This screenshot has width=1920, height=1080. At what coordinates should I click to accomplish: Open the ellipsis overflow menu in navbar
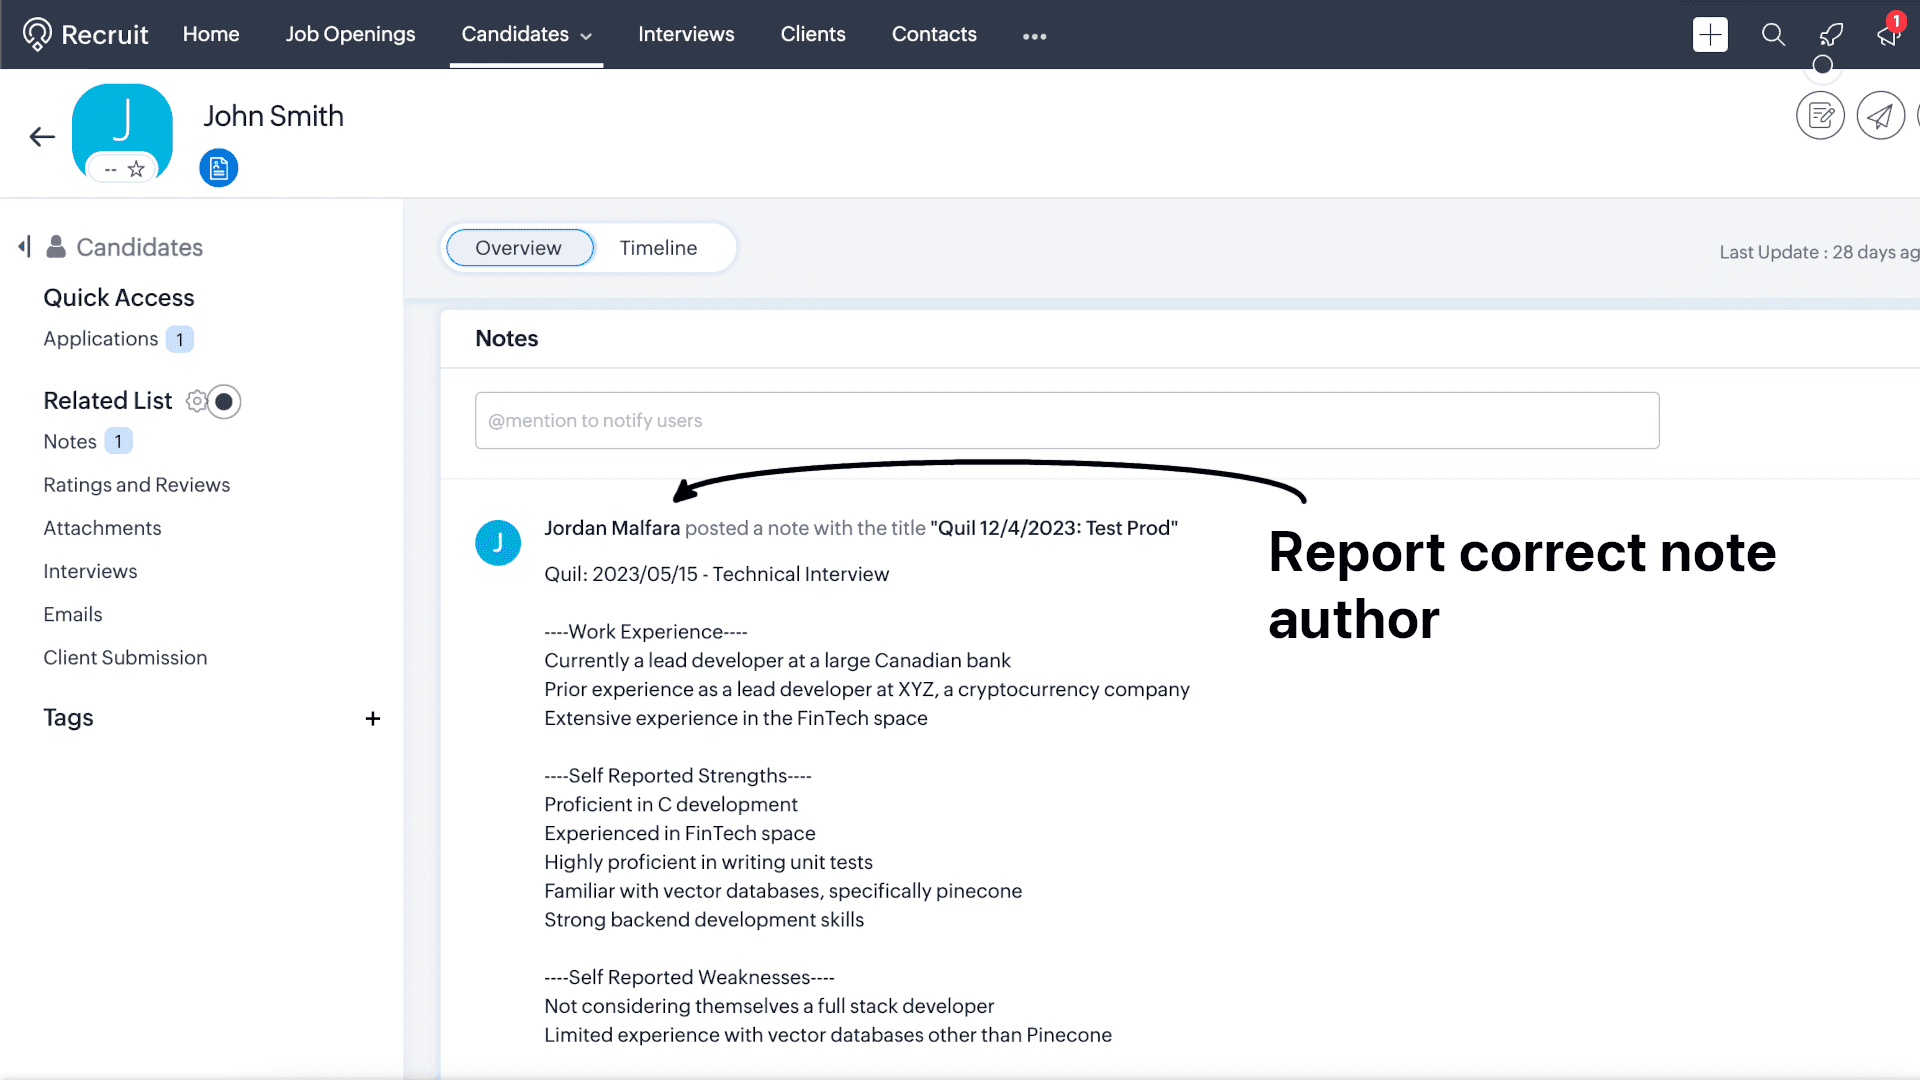pos(1034,36)
